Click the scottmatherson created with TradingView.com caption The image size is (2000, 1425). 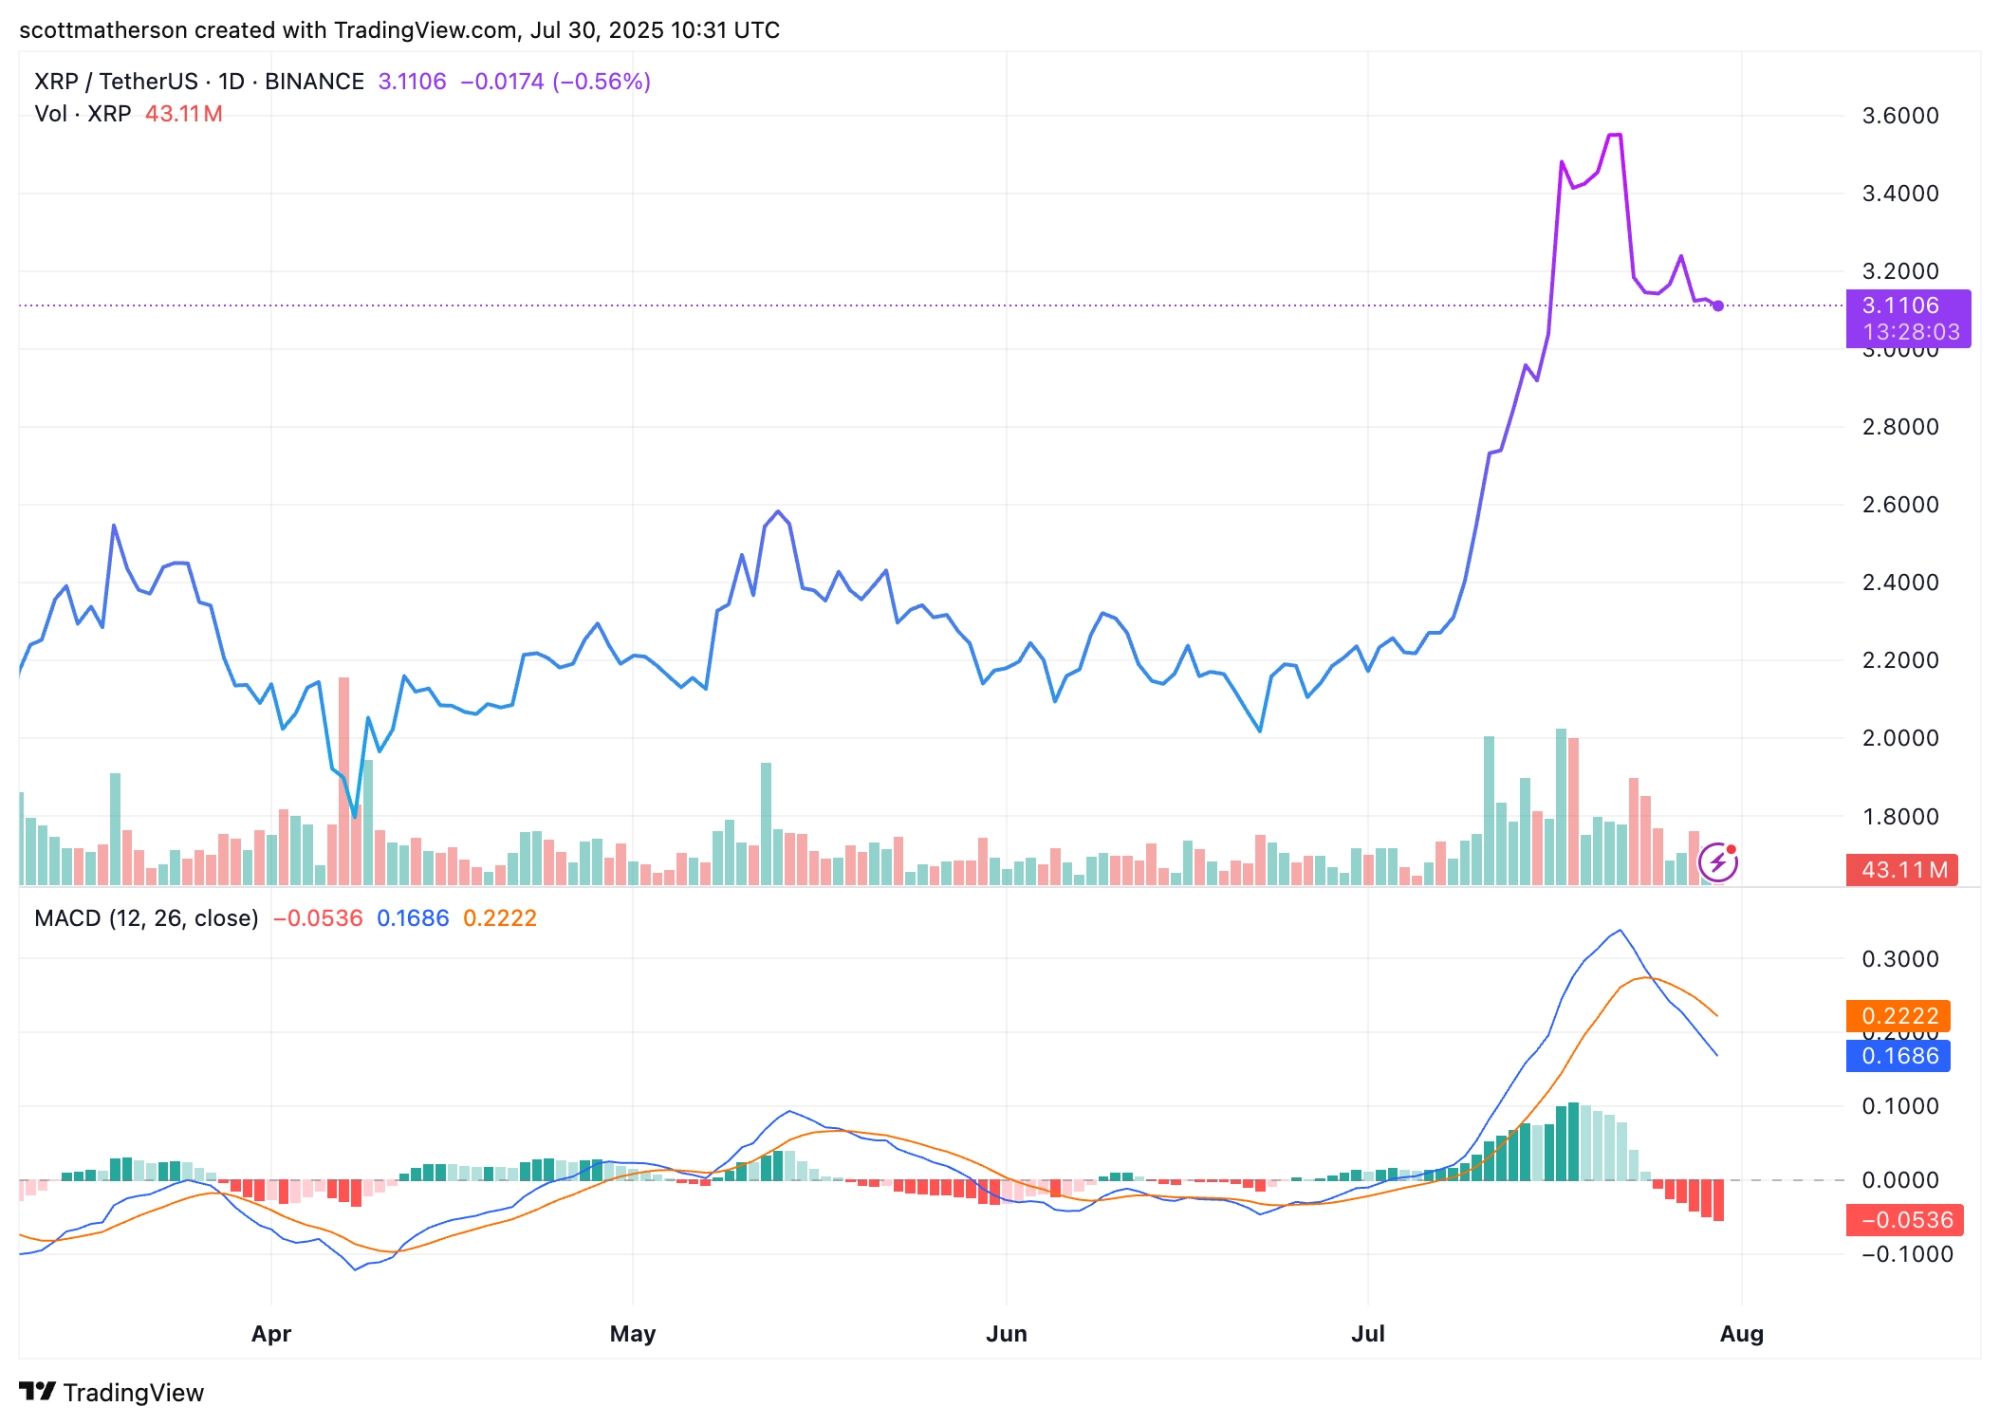click(x=399, y=30)
